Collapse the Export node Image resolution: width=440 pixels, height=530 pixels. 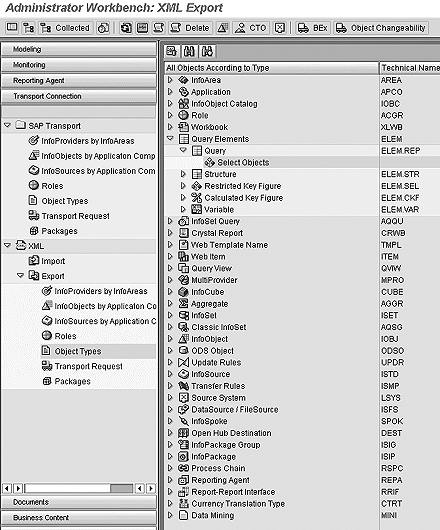coord(21,275)
